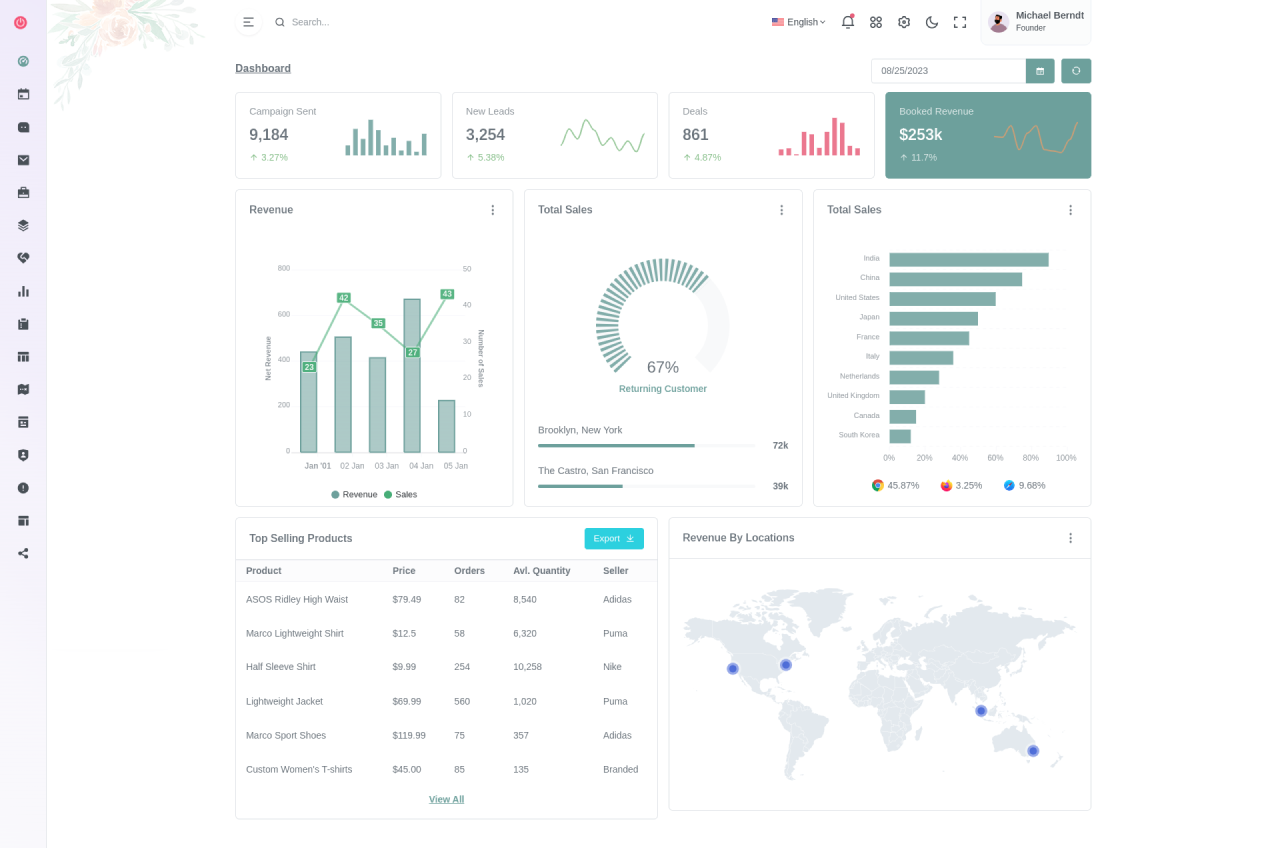Click the Orders column header
The width and height of the screenshot is (1280, 848).
point(469,571)
